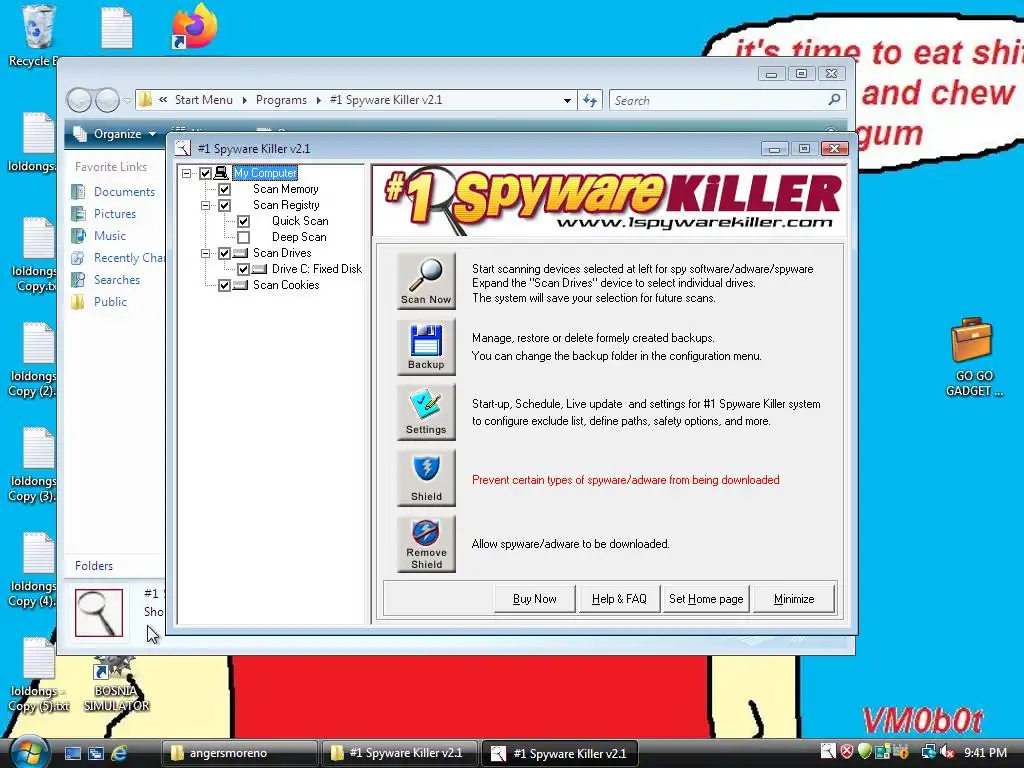Click Set Home page button
1024x768 pixels.
pyautogui.click(x=706, y=599)
